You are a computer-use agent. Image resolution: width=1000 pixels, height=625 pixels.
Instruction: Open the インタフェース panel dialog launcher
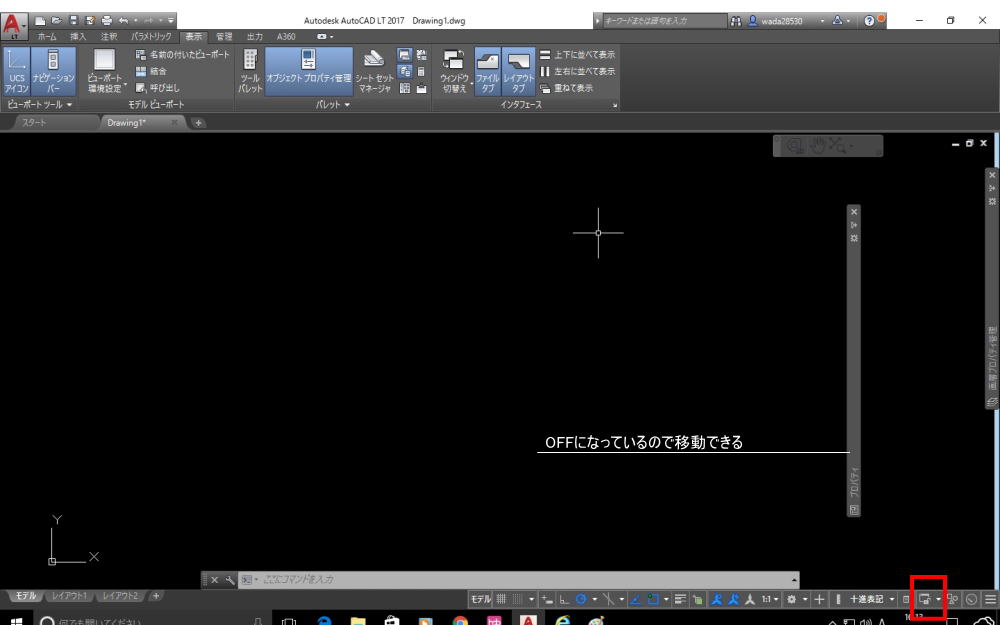(x=615, y=106)
